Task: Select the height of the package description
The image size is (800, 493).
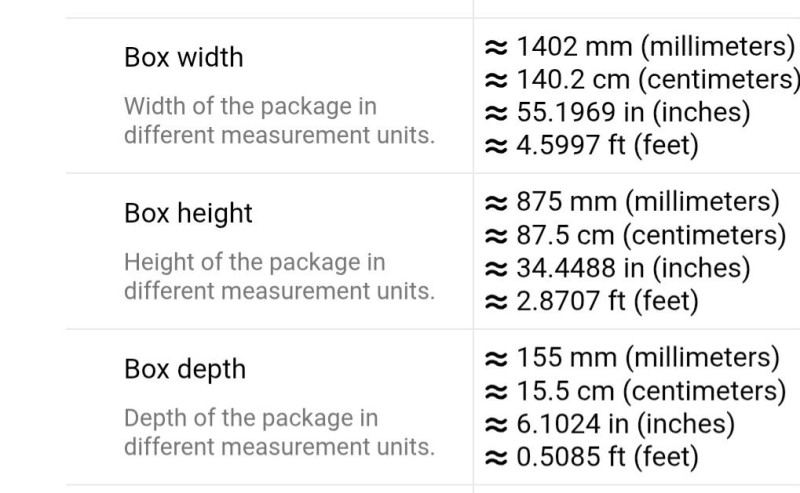Action: point(279,276)
